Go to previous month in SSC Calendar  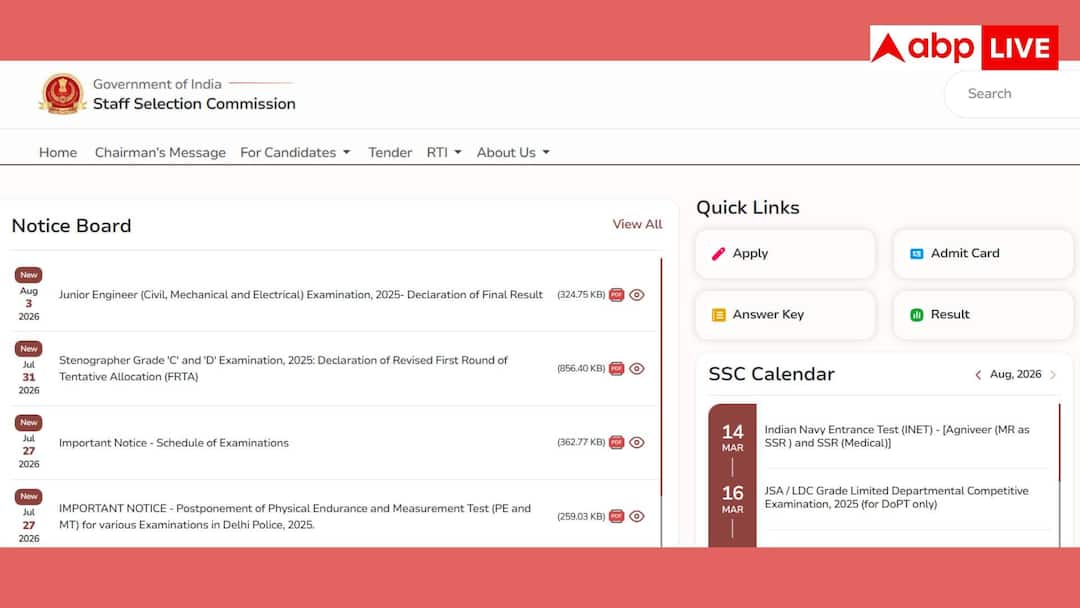pos(978,375)
